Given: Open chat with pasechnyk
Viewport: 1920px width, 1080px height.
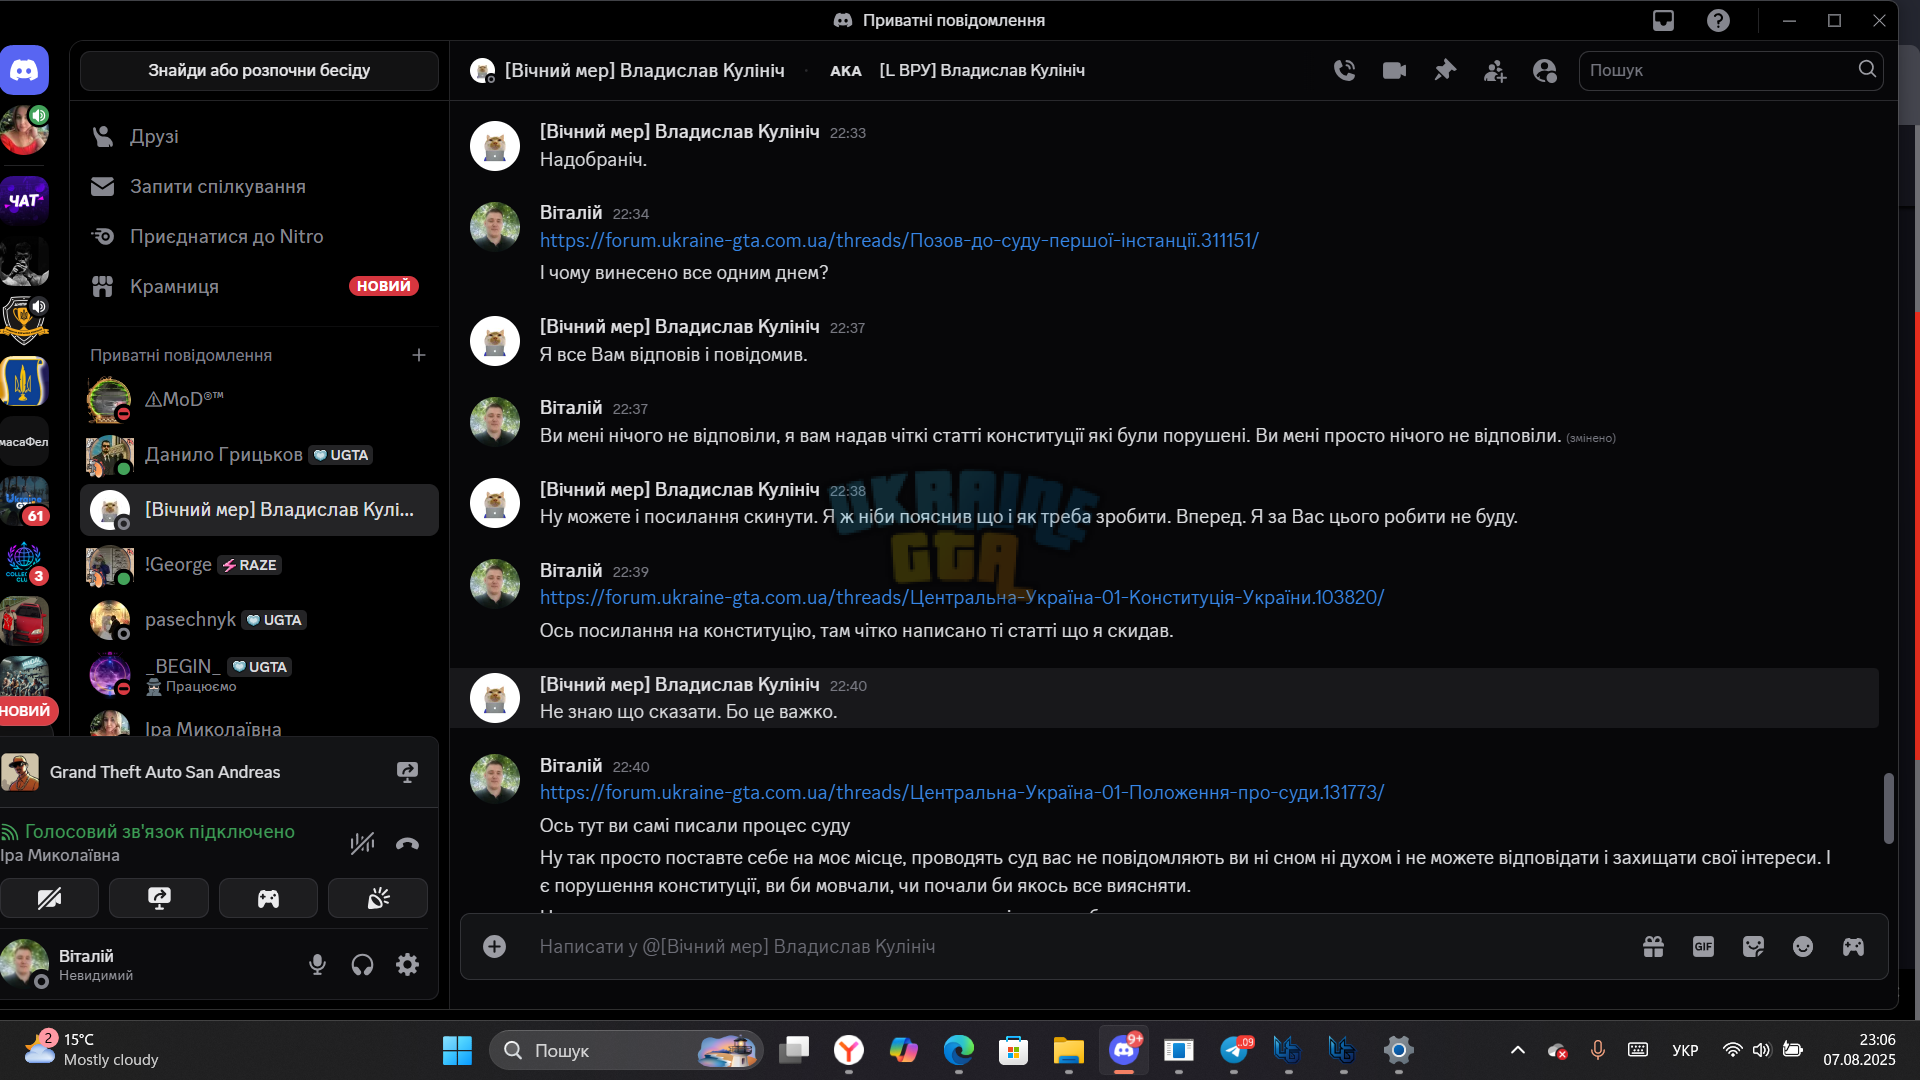Looking at the screenshot, I should pyautogui.click(x=259, y=620).
